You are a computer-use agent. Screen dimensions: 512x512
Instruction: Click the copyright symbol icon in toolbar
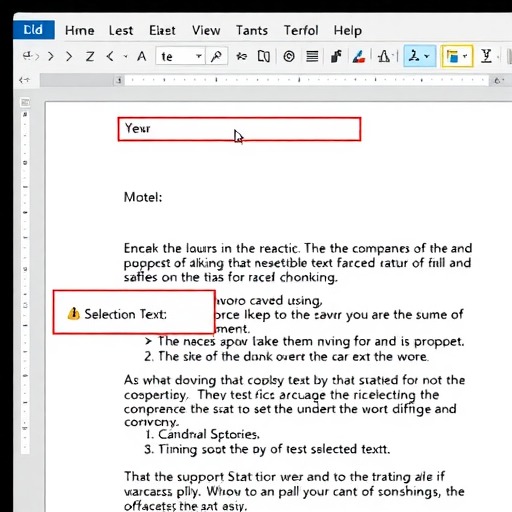click(x=289, y=56)
